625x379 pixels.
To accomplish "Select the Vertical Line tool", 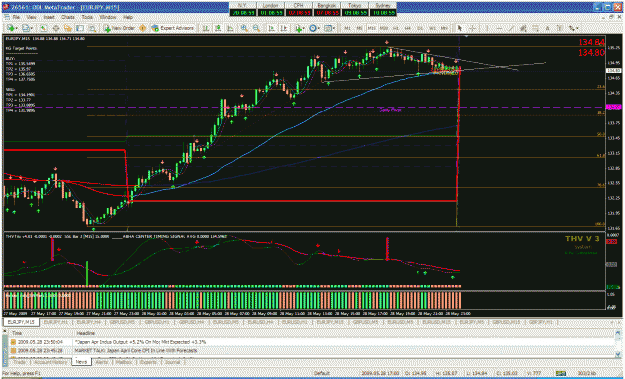I will pyautogui.click(x=487, y=28).
